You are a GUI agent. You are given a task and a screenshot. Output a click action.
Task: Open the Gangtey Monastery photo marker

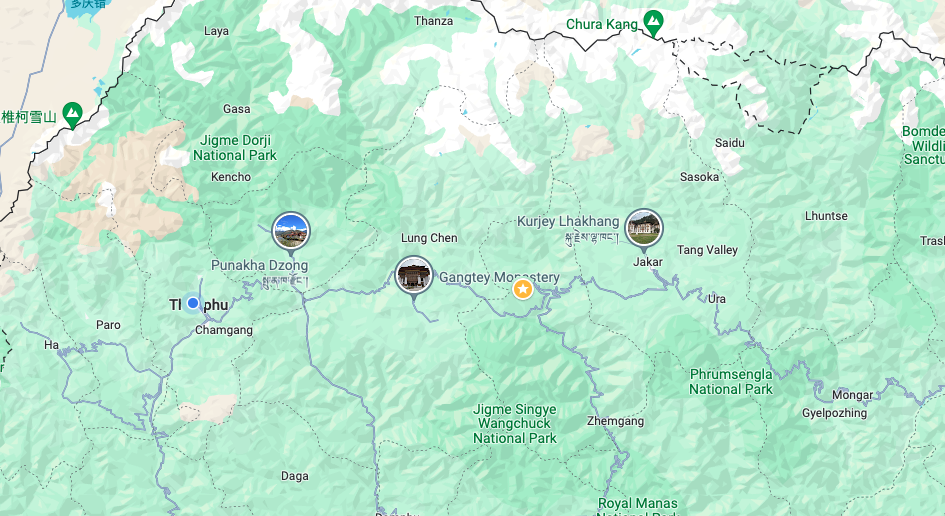413,275
